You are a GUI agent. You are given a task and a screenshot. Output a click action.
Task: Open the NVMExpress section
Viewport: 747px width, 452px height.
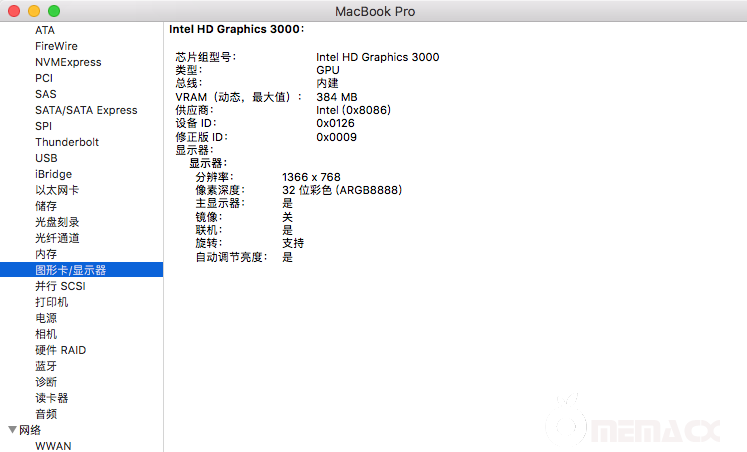(x=68, y=62)
